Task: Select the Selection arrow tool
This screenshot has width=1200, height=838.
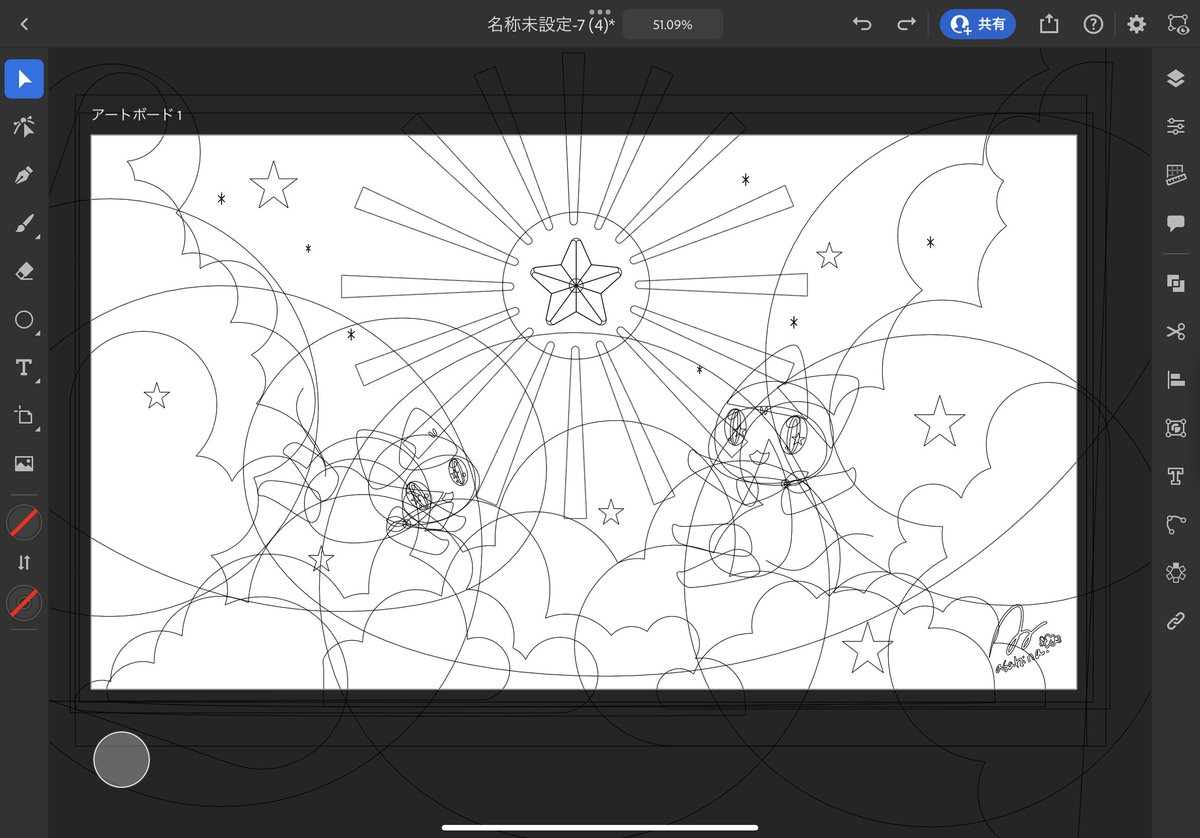Action: coord(24,79)
